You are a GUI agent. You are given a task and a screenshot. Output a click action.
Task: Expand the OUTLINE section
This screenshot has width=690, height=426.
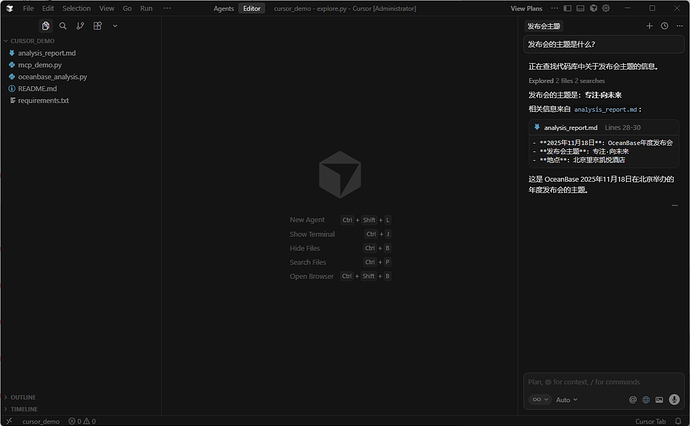(x=22, y=397)
